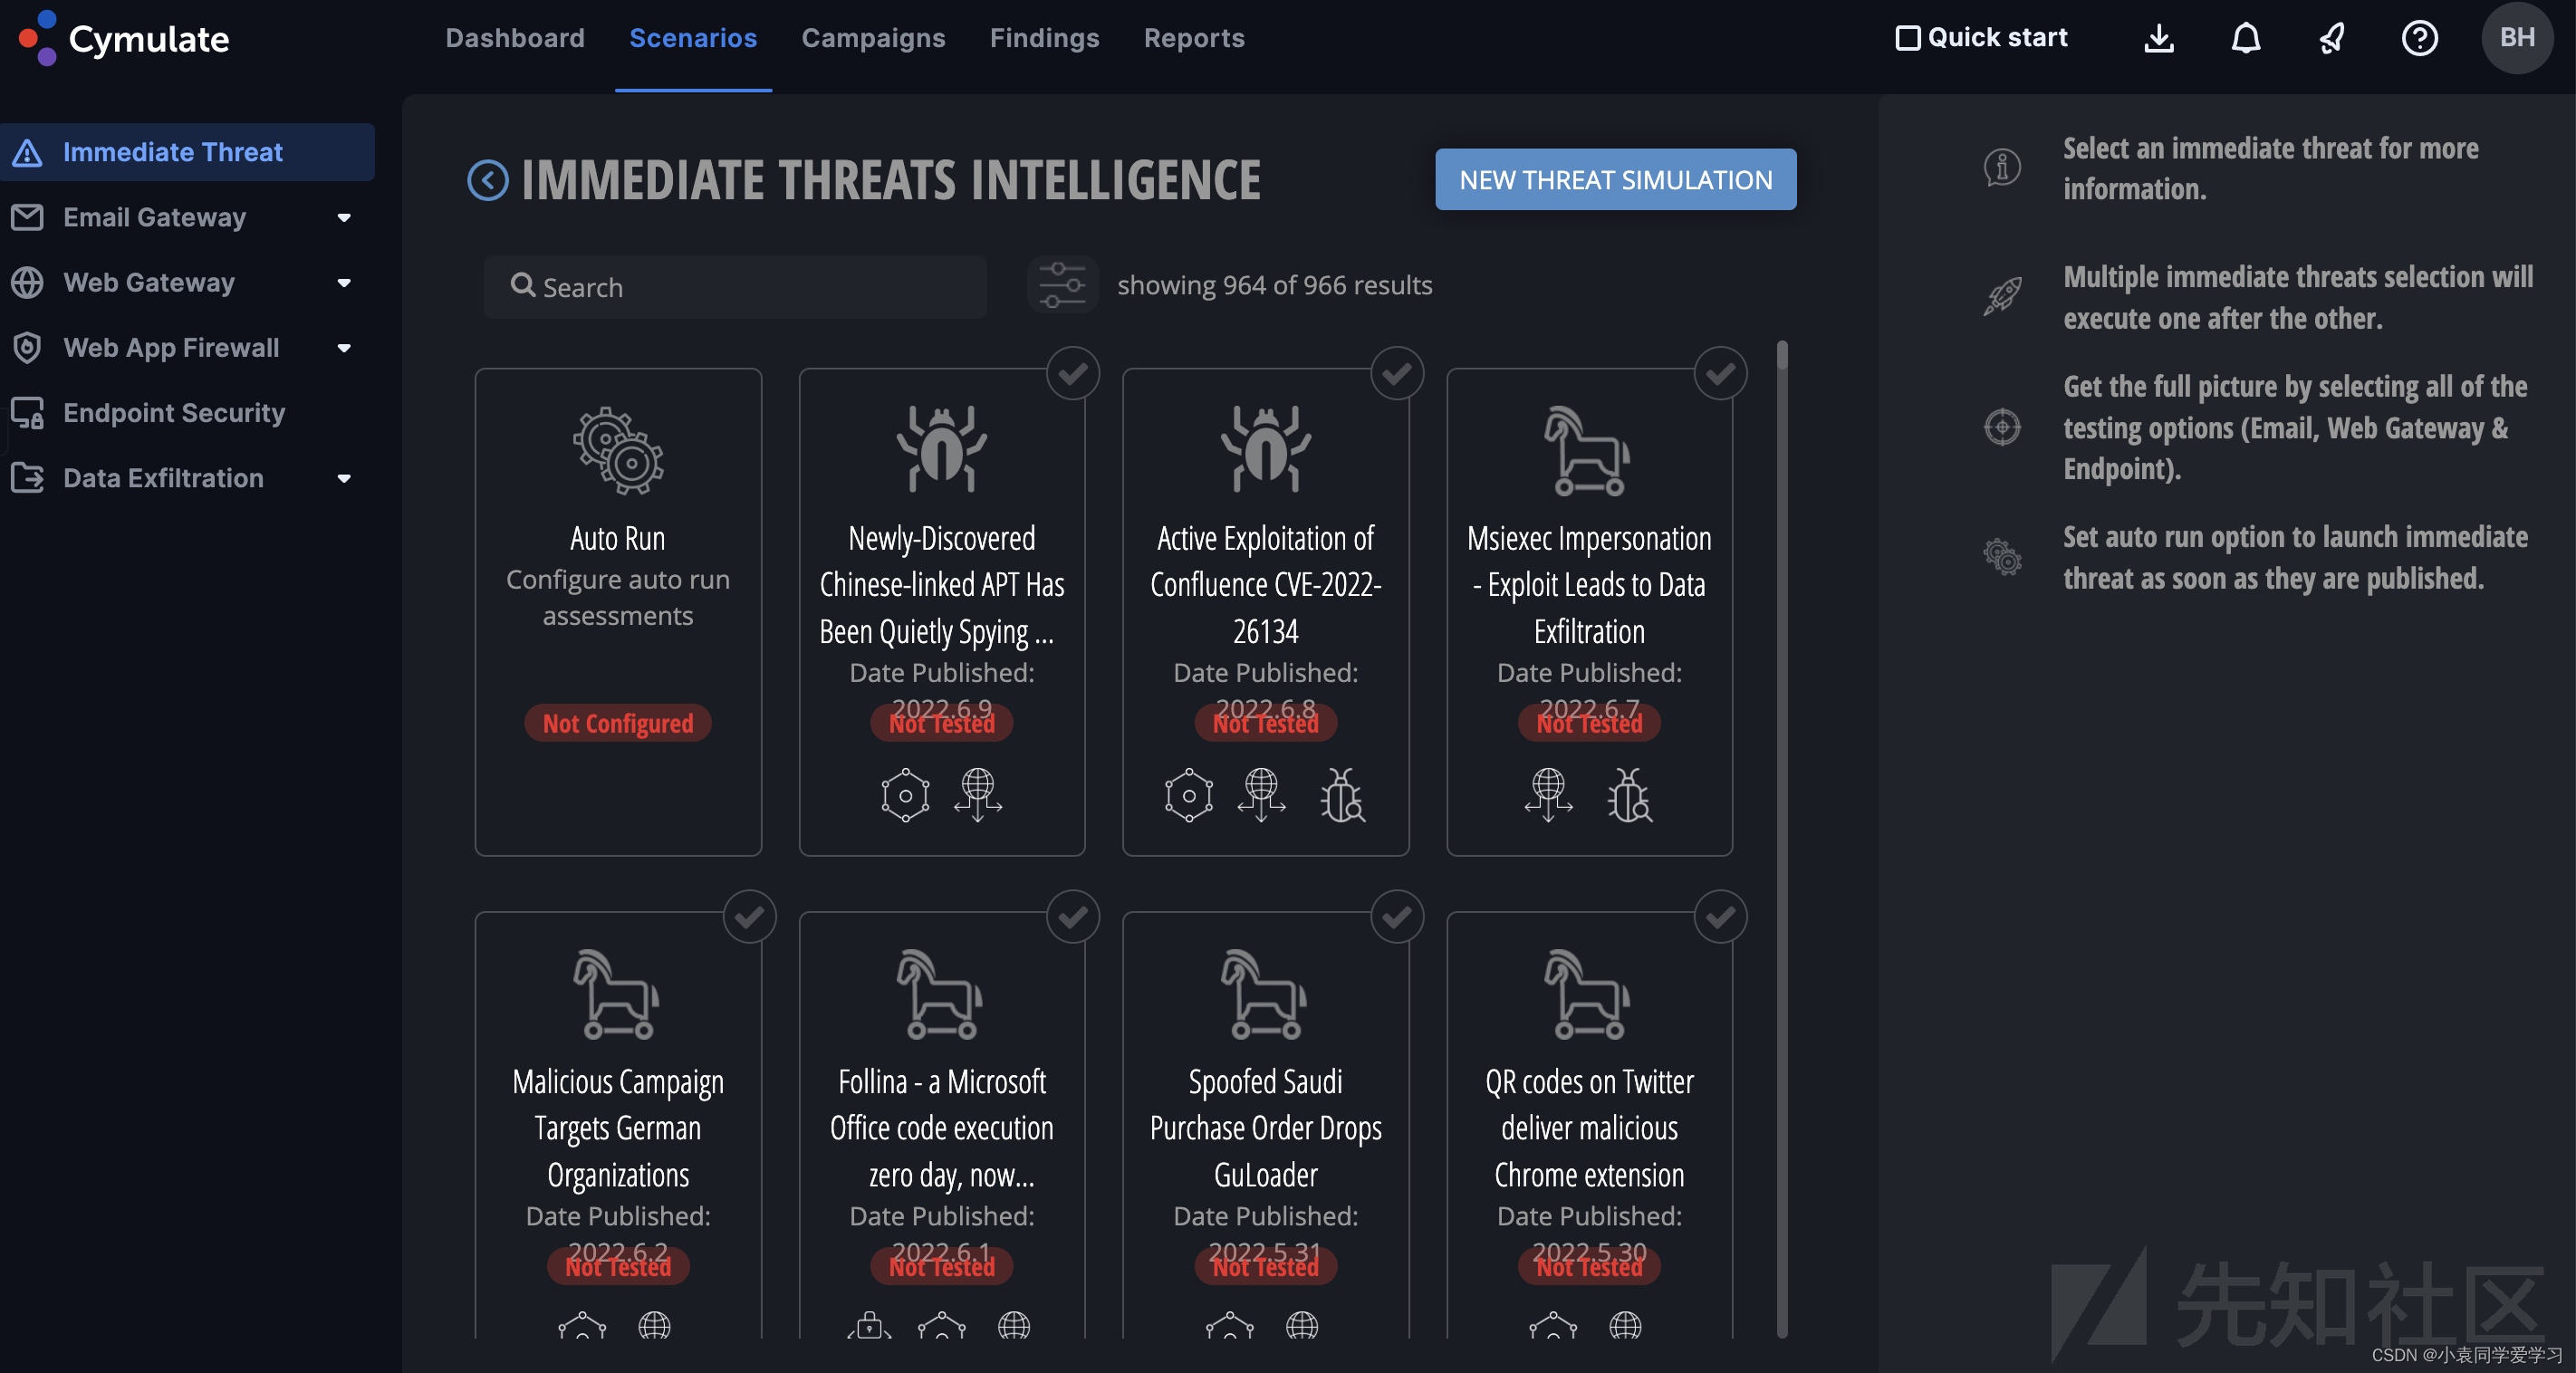Click New Threat Simulation button
2576x1373 pixels.
(x=1615, y=180)
